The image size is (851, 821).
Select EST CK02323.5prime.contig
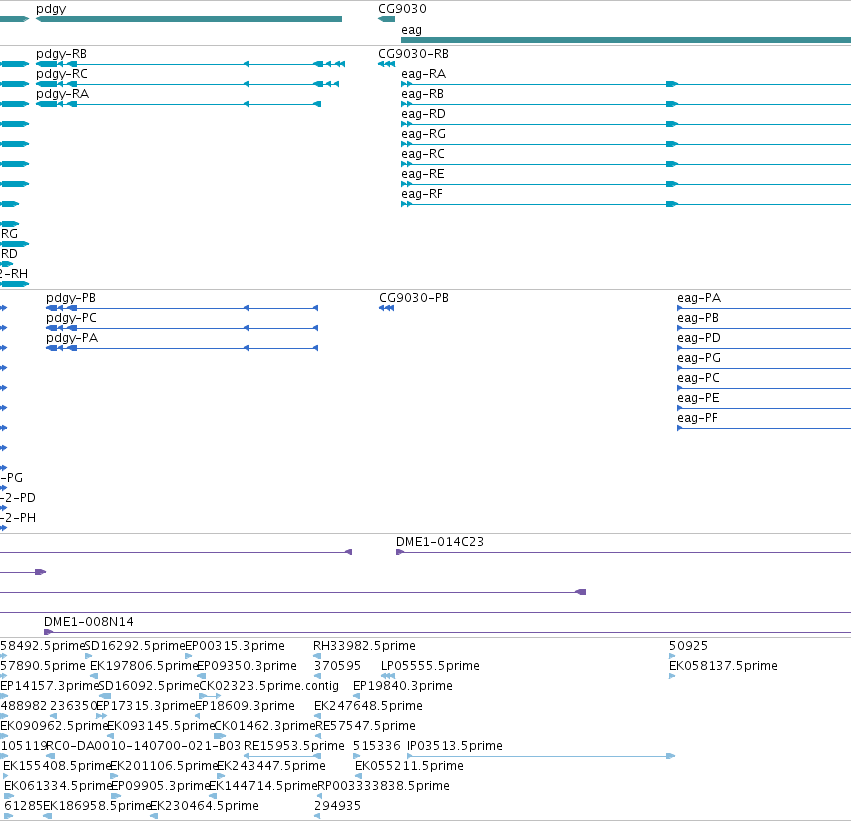click(x=269, y=686)
